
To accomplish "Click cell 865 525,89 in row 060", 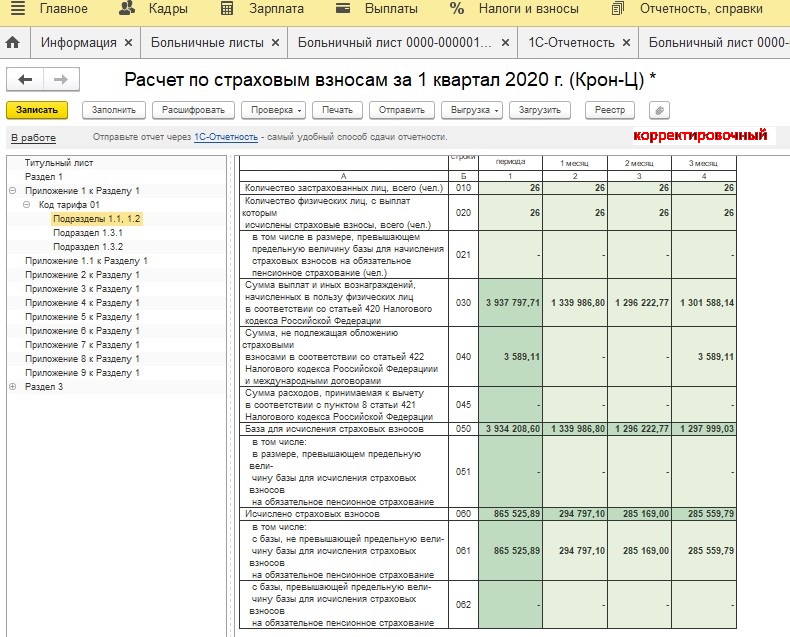I will tap(510, 514).
